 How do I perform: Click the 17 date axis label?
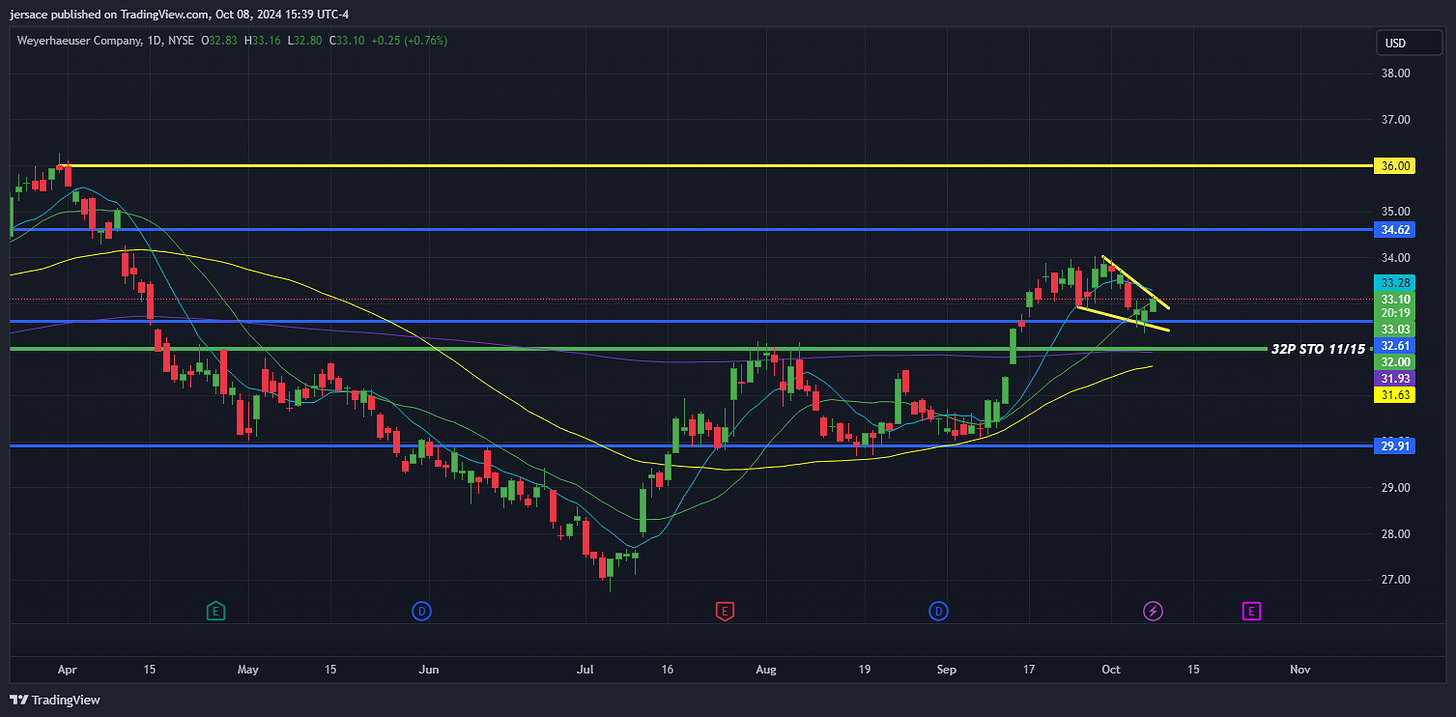click(x=1030, y=669)
